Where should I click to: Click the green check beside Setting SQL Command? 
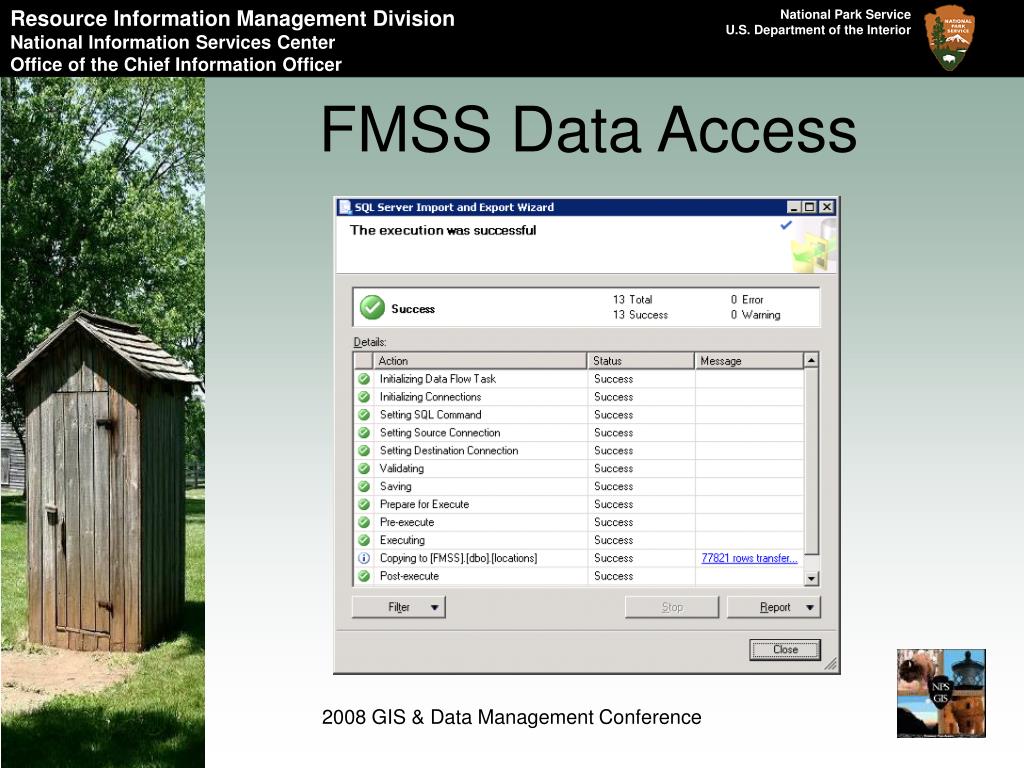click(x=364, y=415)
